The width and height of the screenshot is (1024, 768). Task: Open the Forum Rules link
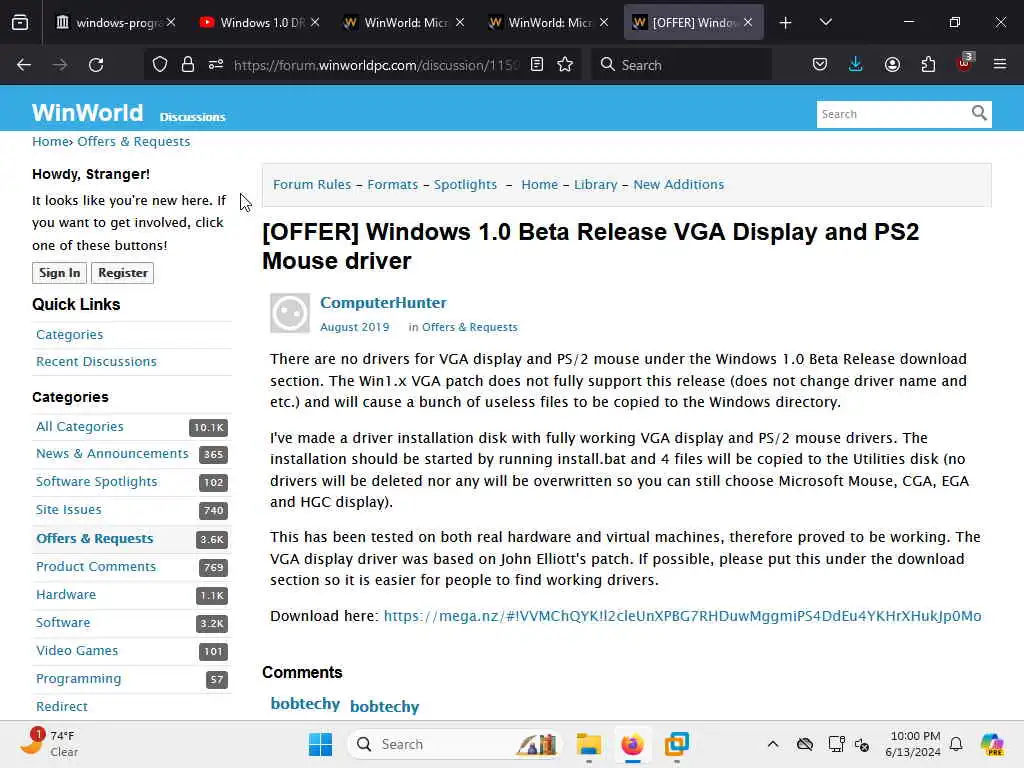(312, 185)
